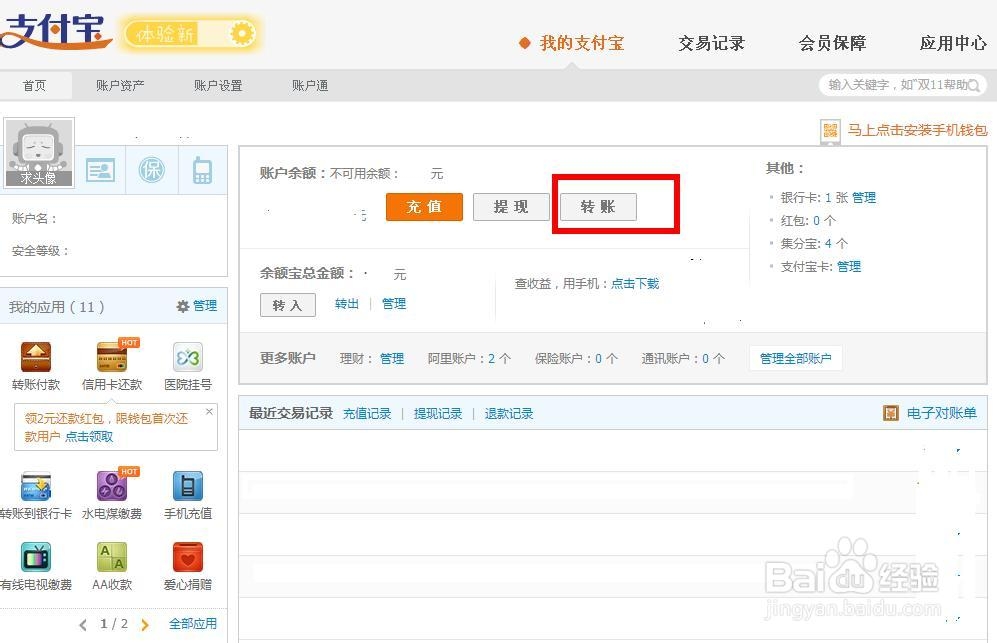
Task: Click 管理 link beside 银行卡
Action: tap(863, 198)
